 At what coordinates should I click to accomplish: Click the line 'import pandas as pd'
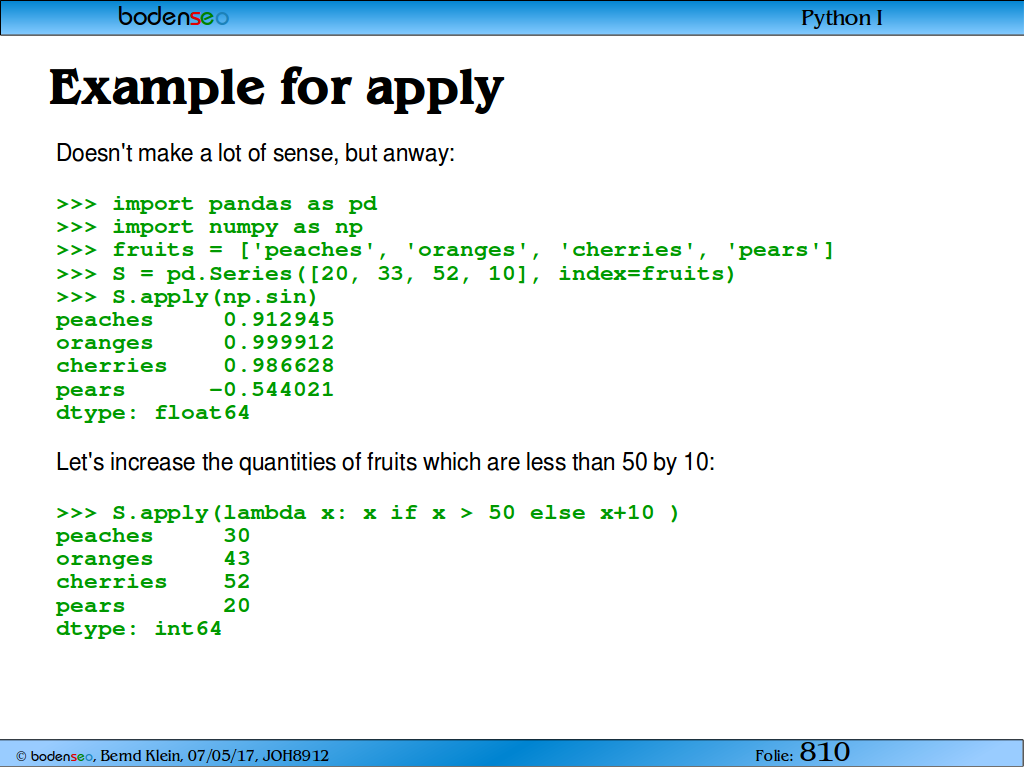click(217, 204)
